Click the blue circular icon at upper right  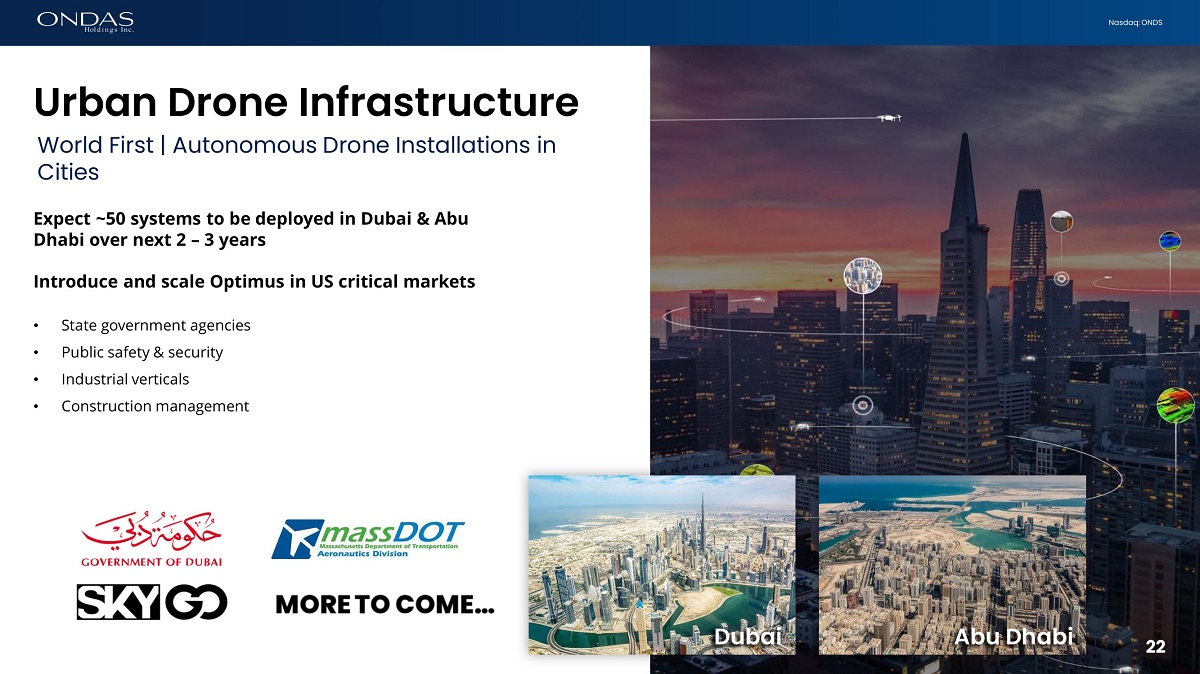pos(1169,241)
